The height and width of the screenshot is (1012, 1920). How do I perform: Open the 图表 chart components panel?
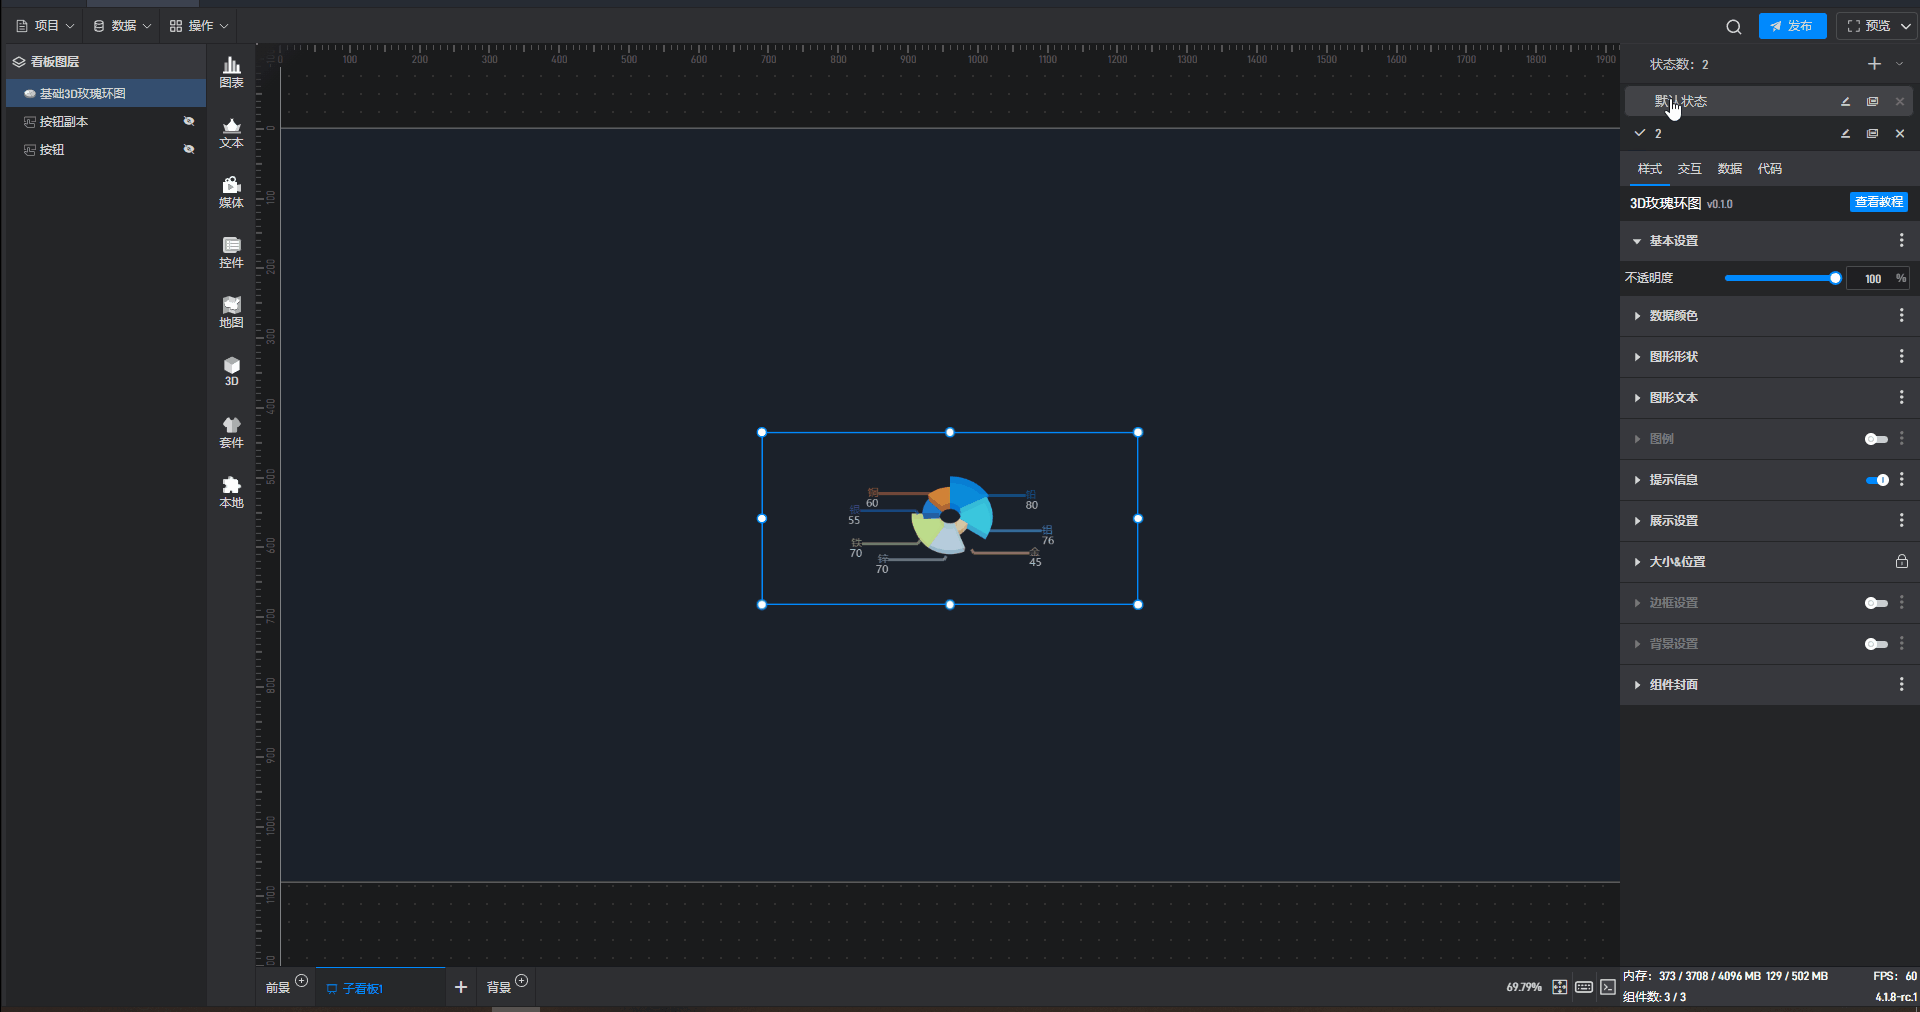(231, 72)
